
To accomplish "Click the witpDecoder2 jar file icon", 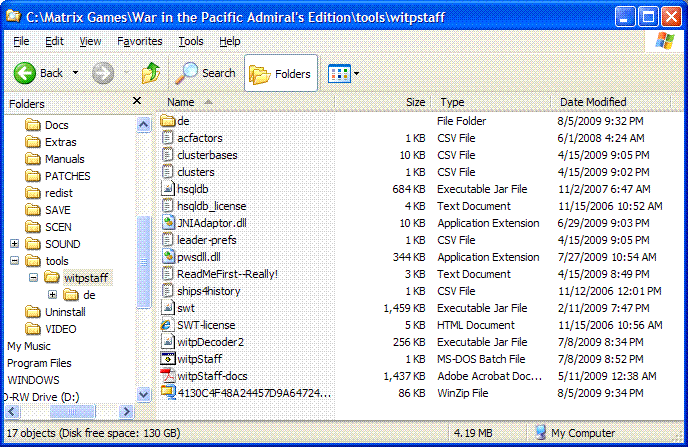I will pos(168,342).
